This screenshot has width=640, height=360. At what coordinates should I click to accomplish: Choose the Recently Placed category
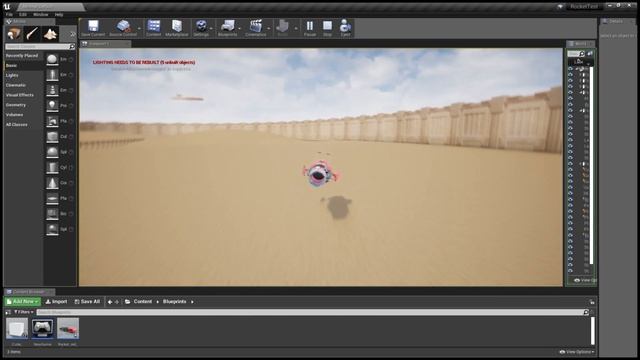click(22, 56)
